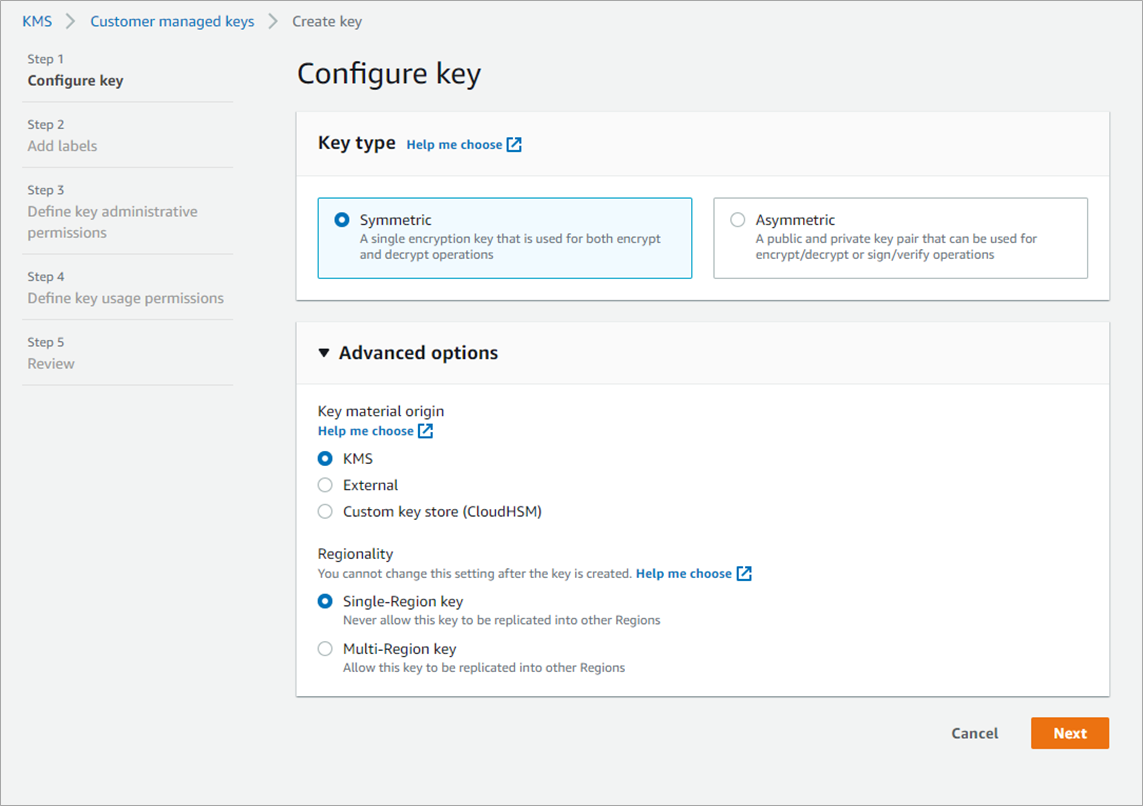The height and width of the screenshot is (806, 1143).
Task: Open Customer managed keys breadcrumb
Action: (x=172, y=21)
